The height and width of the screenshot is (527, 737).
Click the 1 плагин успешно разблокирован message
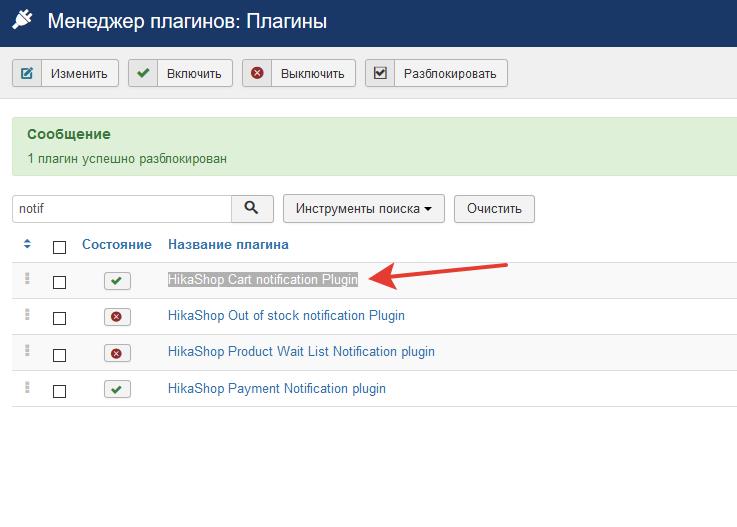127,159
